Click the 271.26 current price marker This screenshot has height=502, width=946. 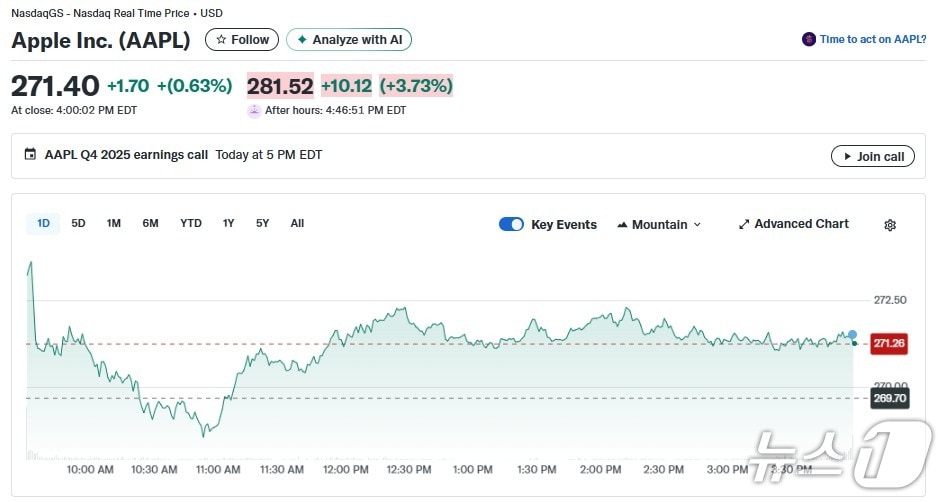(888, 343)
